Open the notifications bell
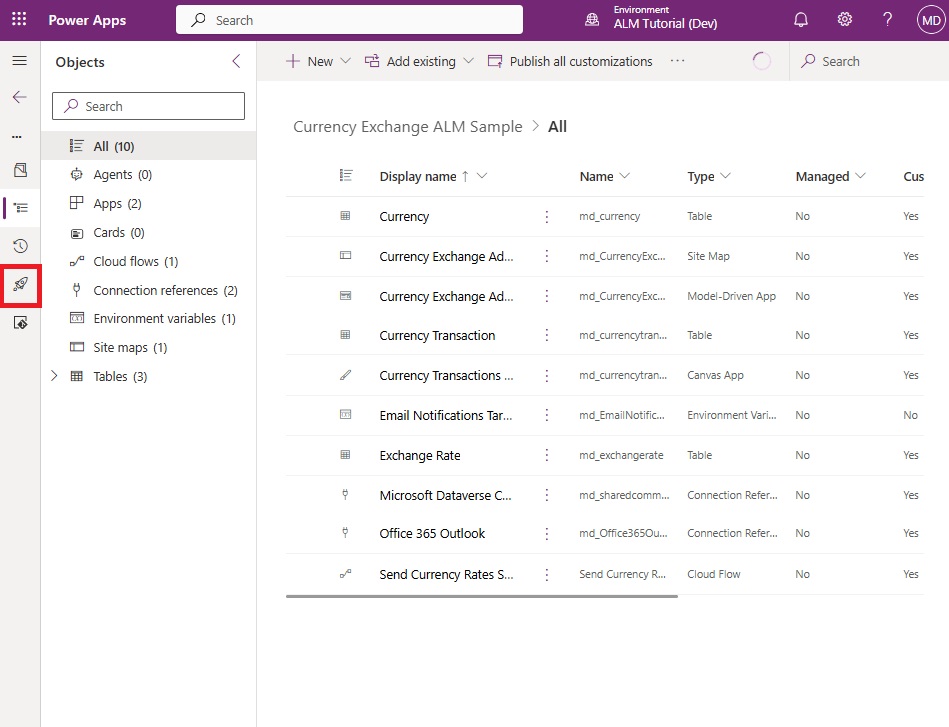Image resolution: width=949 pixels, height=727 pixels. (800, 20)
